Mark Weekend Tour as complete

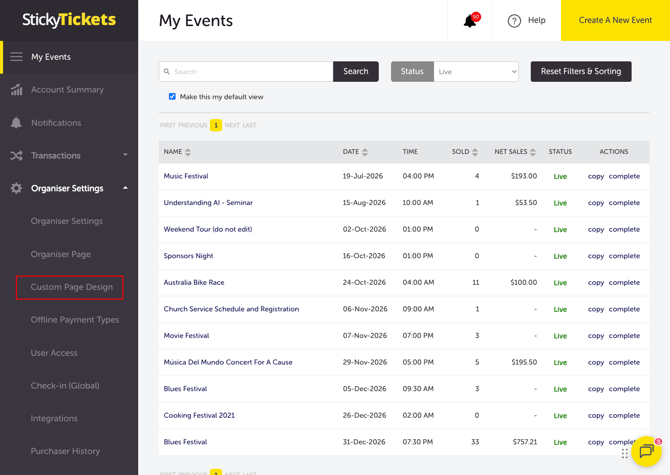624,229
